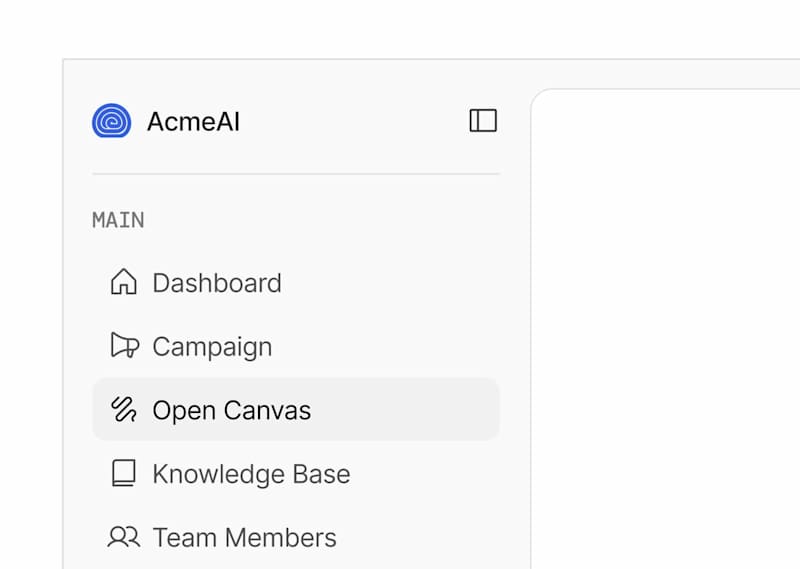Go to the Campaign section
Screen dimensions: 800x569
point(212,346)
